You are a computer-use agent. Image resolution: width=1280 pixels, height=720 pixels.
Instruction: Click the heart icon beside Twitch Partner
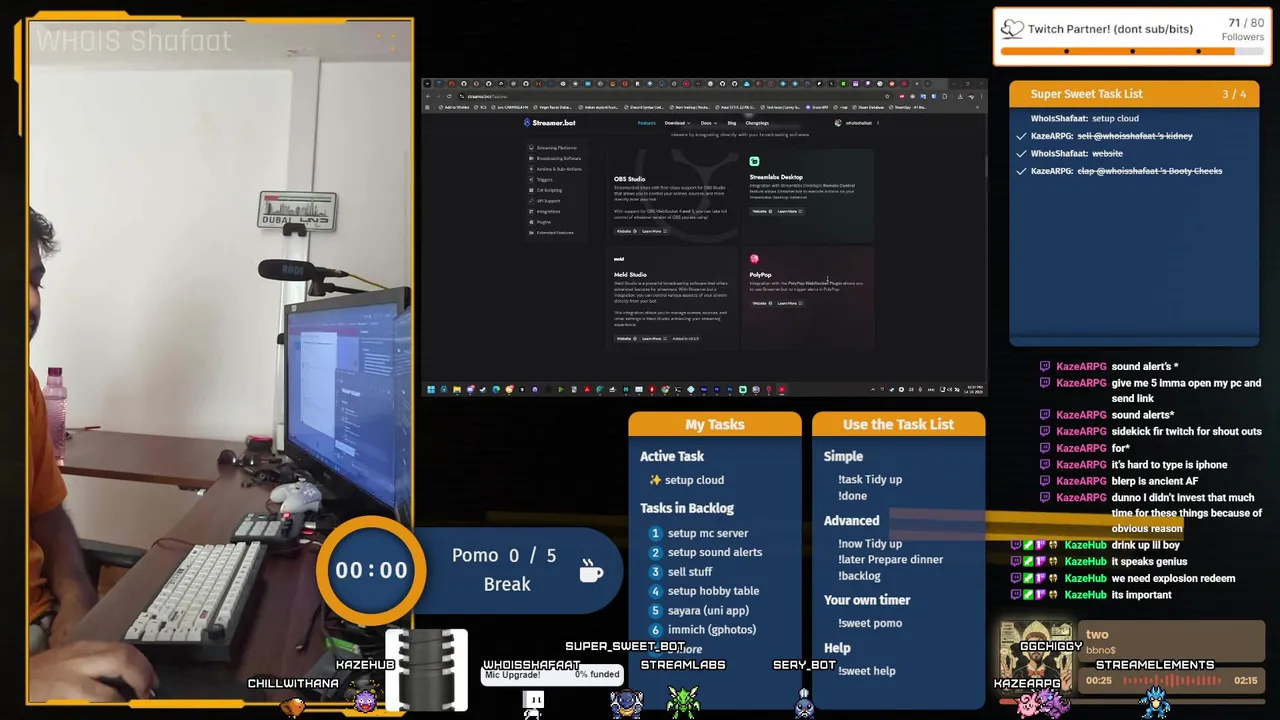[x=1012, y=29]
